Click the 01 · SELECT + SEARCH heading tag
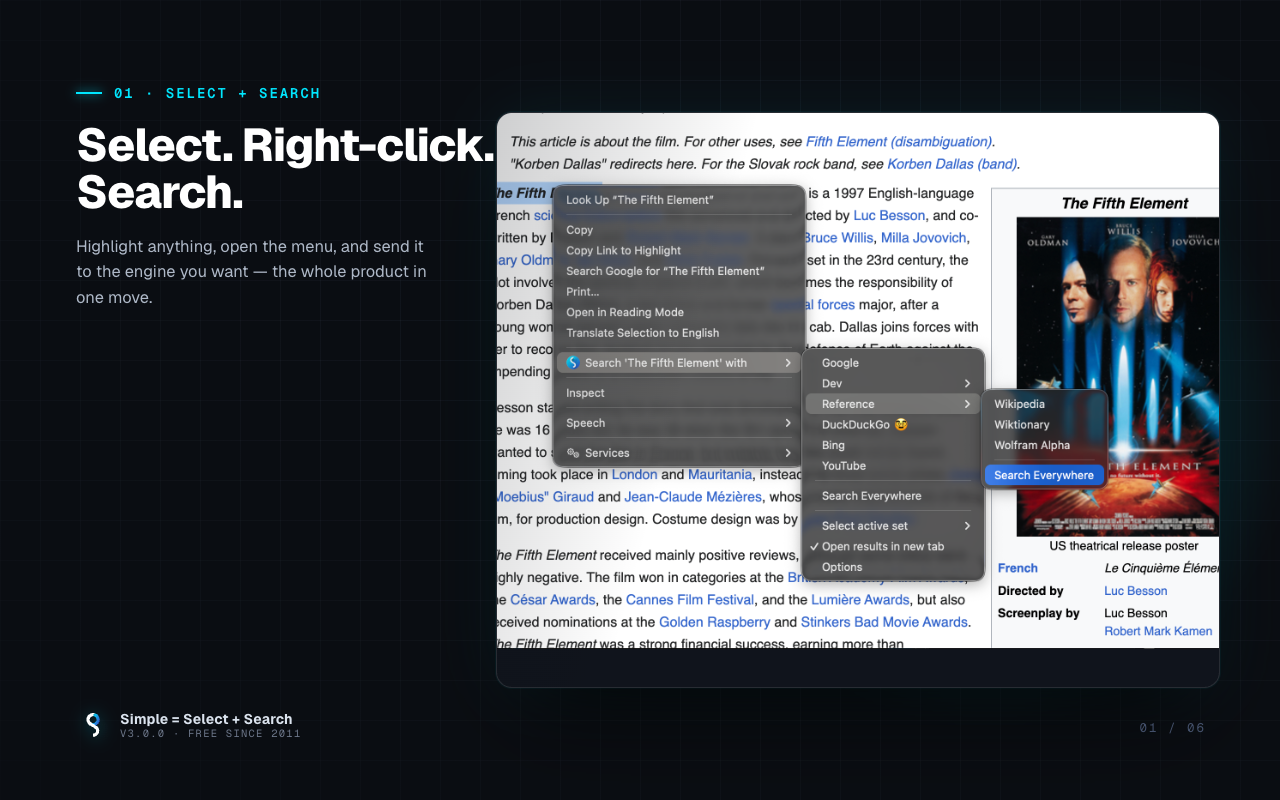Image resolution: width=1280 pixels, height=800 pixels. click(217, 93)
